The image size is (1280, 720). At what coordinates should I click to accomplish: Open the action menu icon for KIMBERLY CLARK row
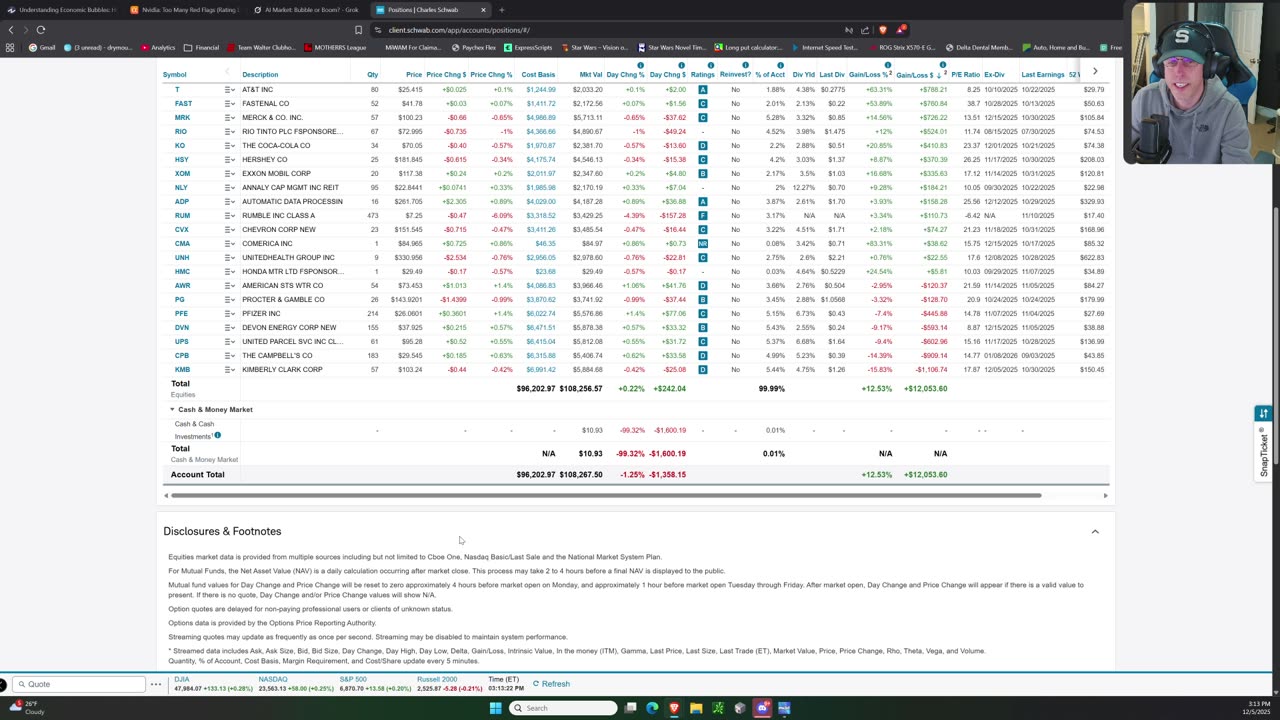(x=229, y=370)
